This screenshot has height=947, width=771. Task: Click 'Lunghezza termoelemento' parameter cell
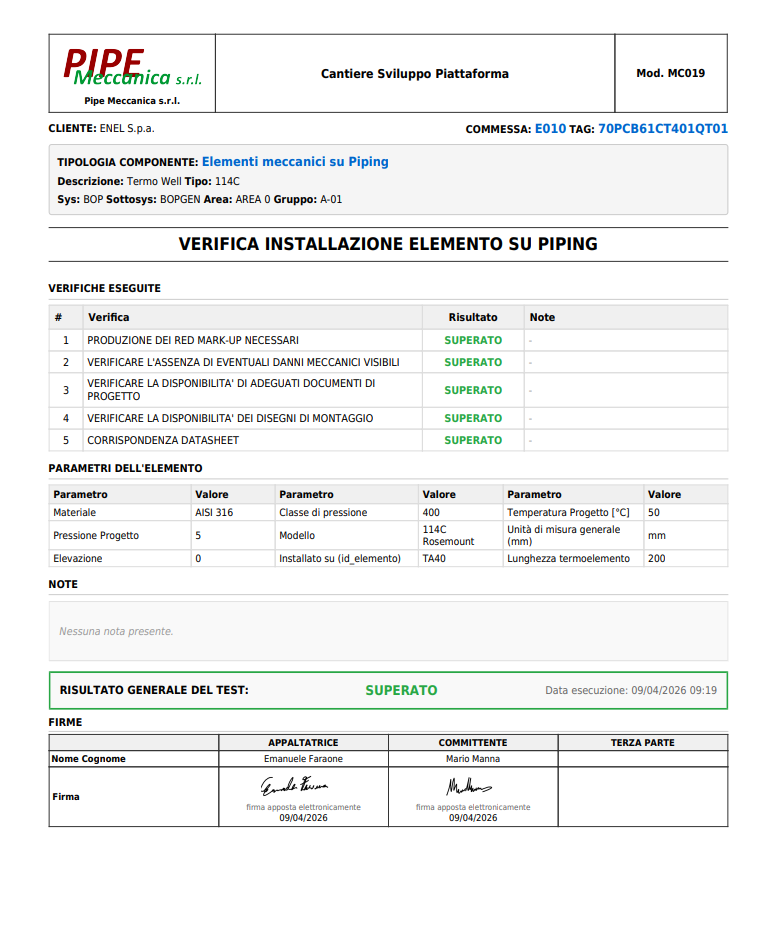coord(573,558)
